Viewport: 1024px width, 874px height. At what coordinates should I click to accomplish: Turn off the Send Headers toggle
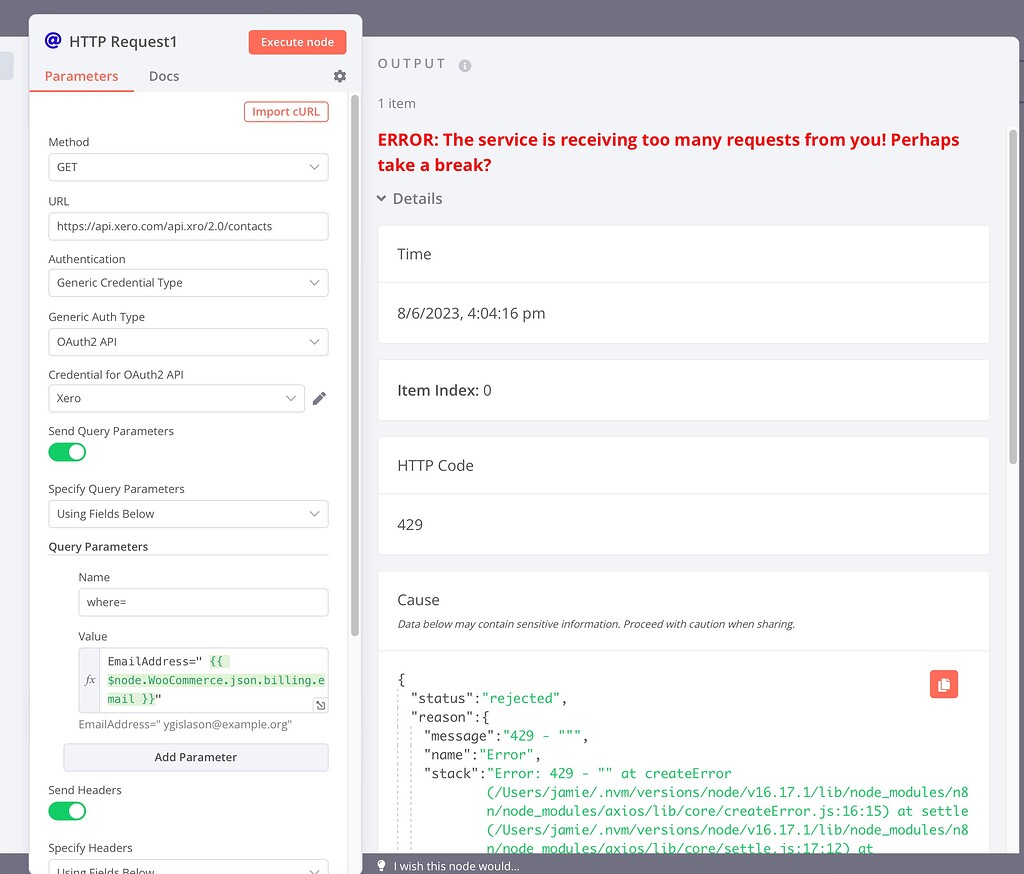pos(66,811)
